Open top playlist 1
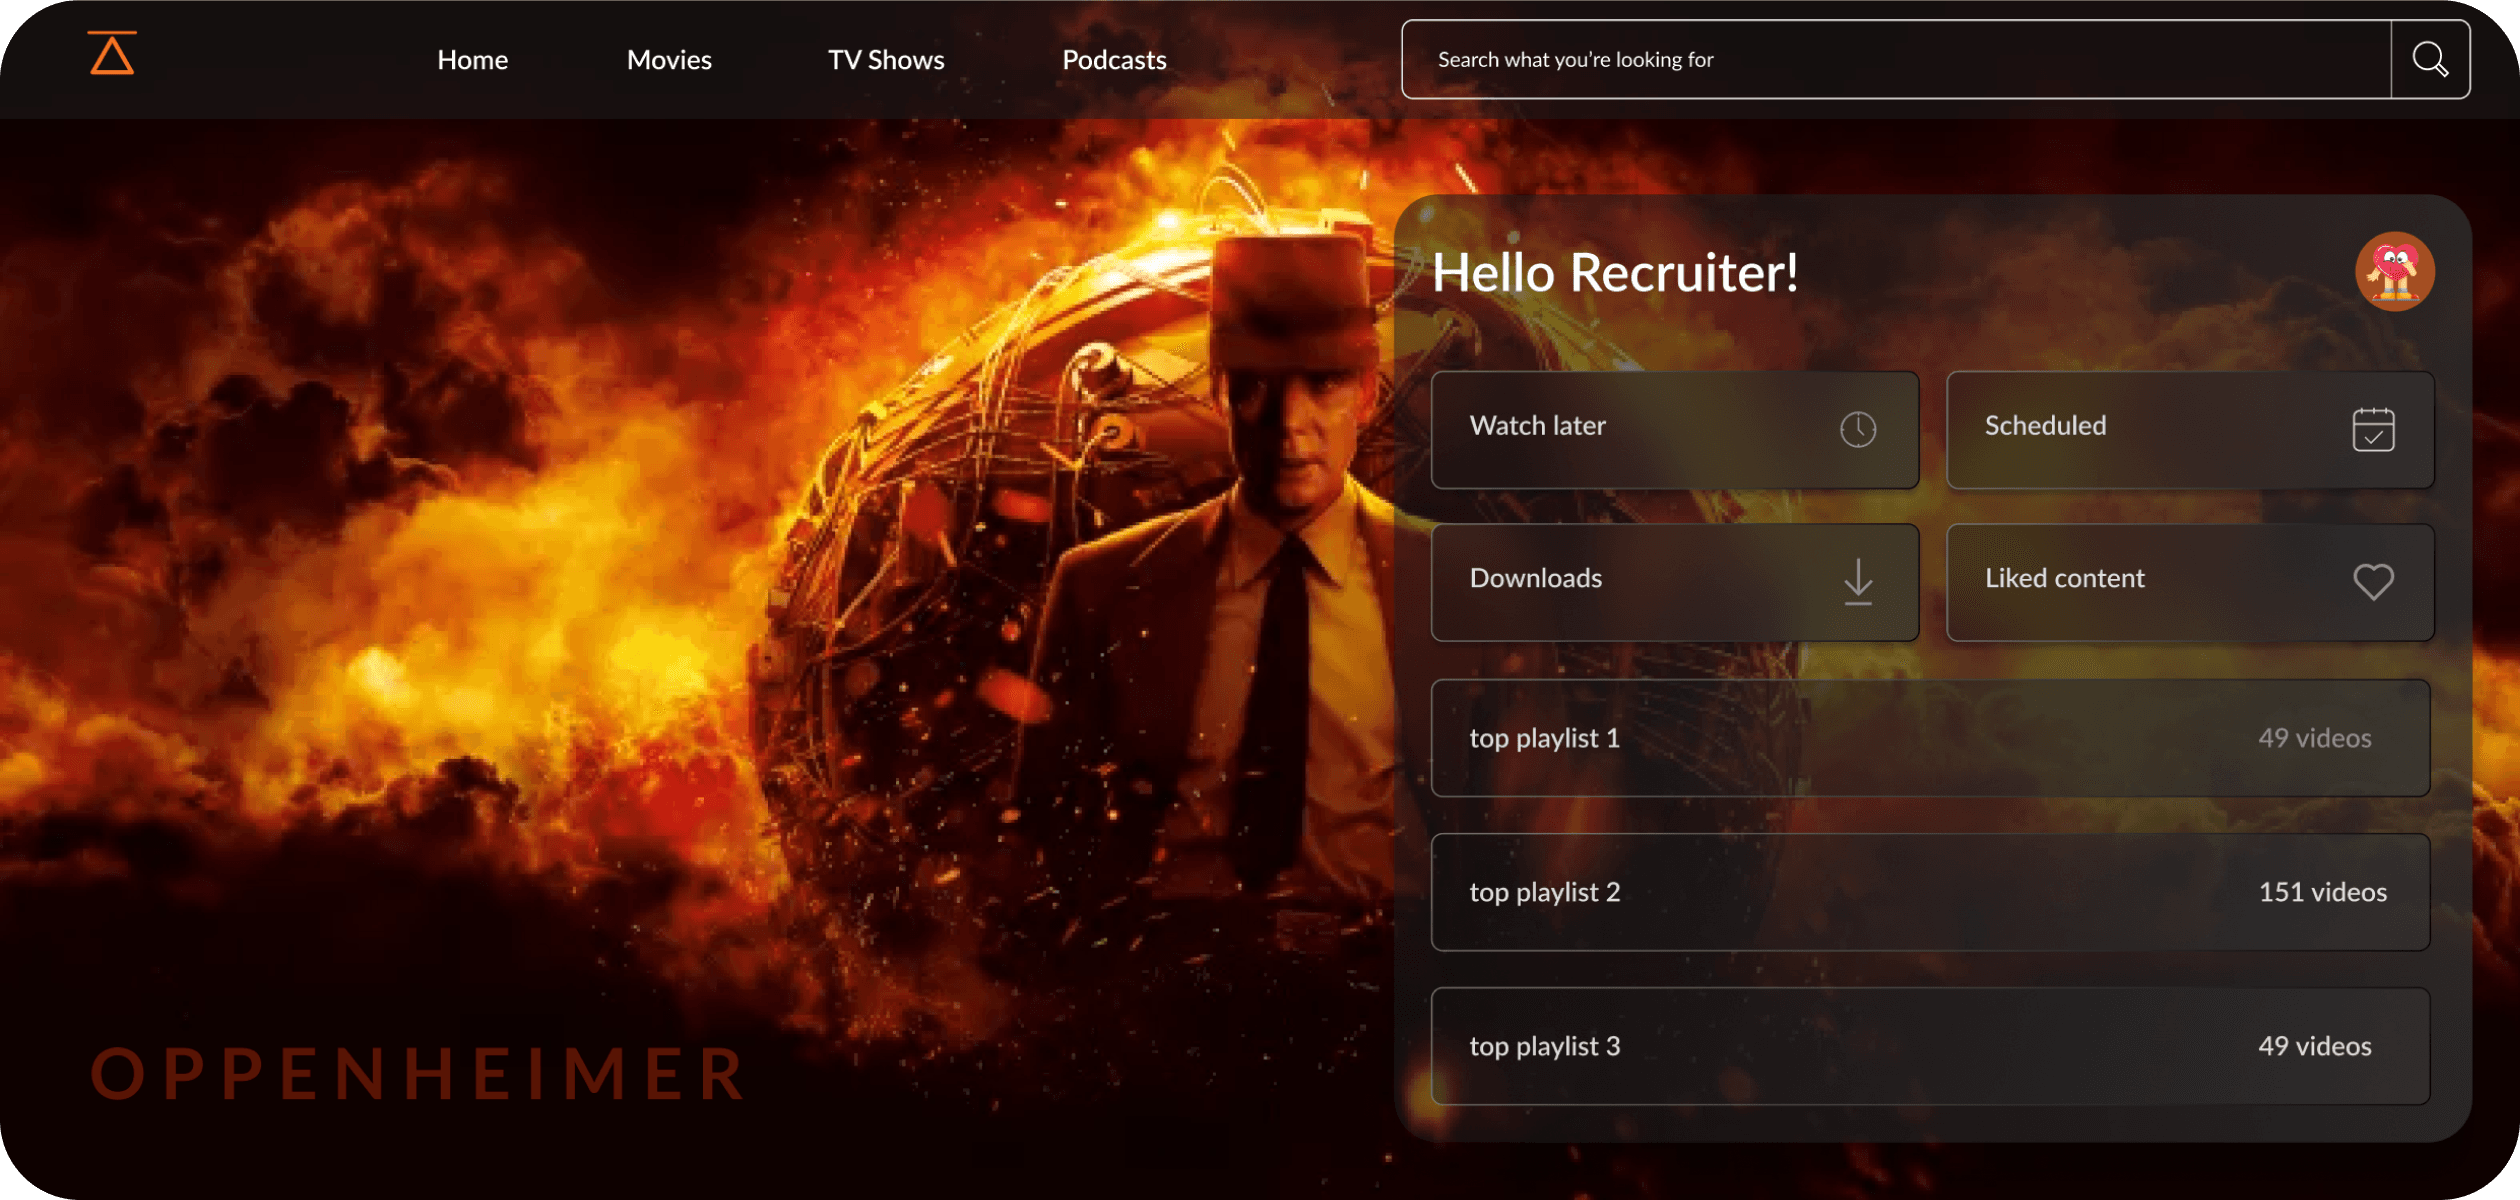Image resolution: width=2520 pixels, height=1200 pixels. pyautogui.click(x=1930, y=738)
